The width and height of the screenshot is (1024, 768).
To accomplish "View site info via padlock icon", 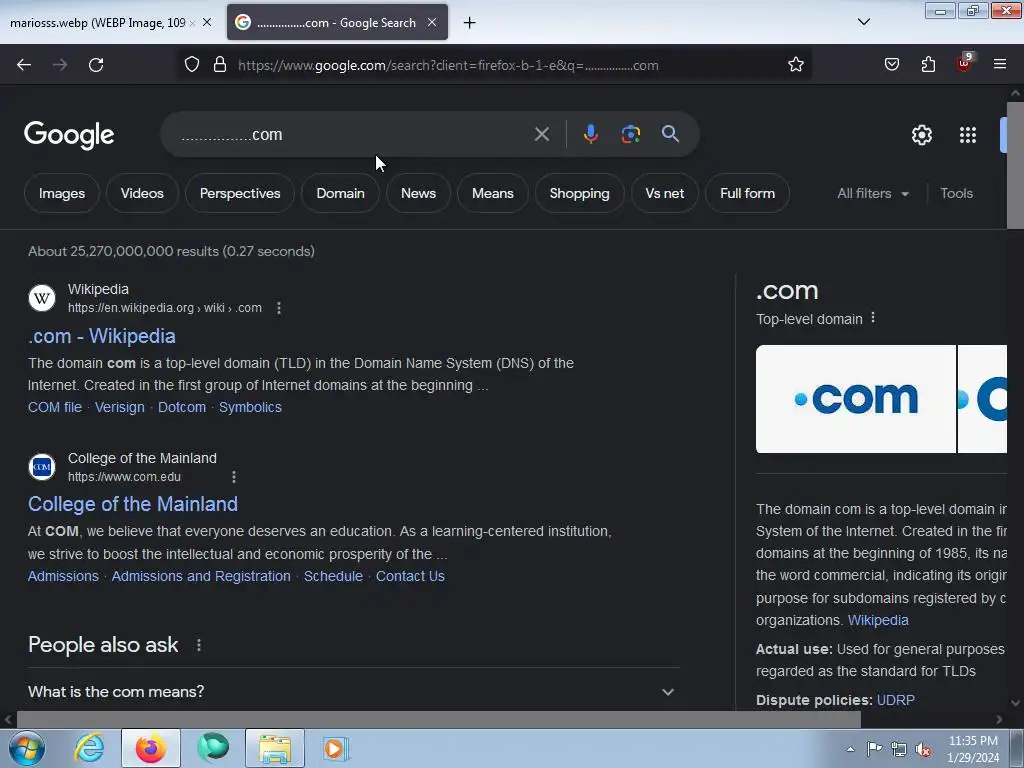I will [x=220, y=65].
